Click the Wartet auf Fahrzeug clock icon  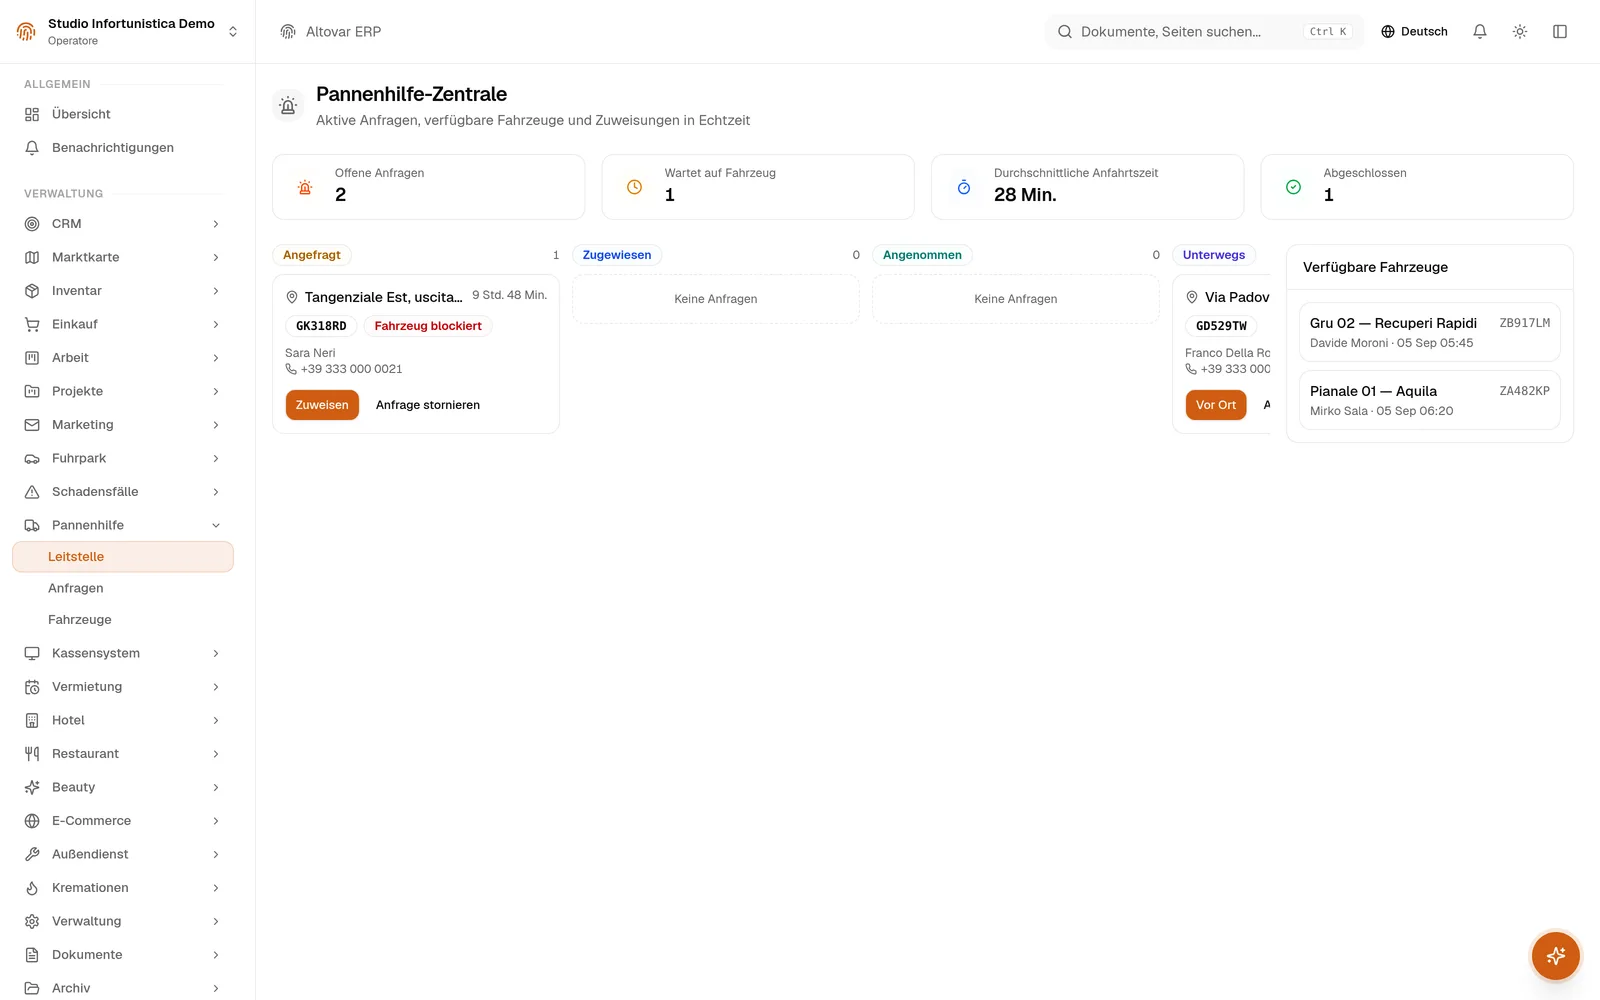click(634, 187)
